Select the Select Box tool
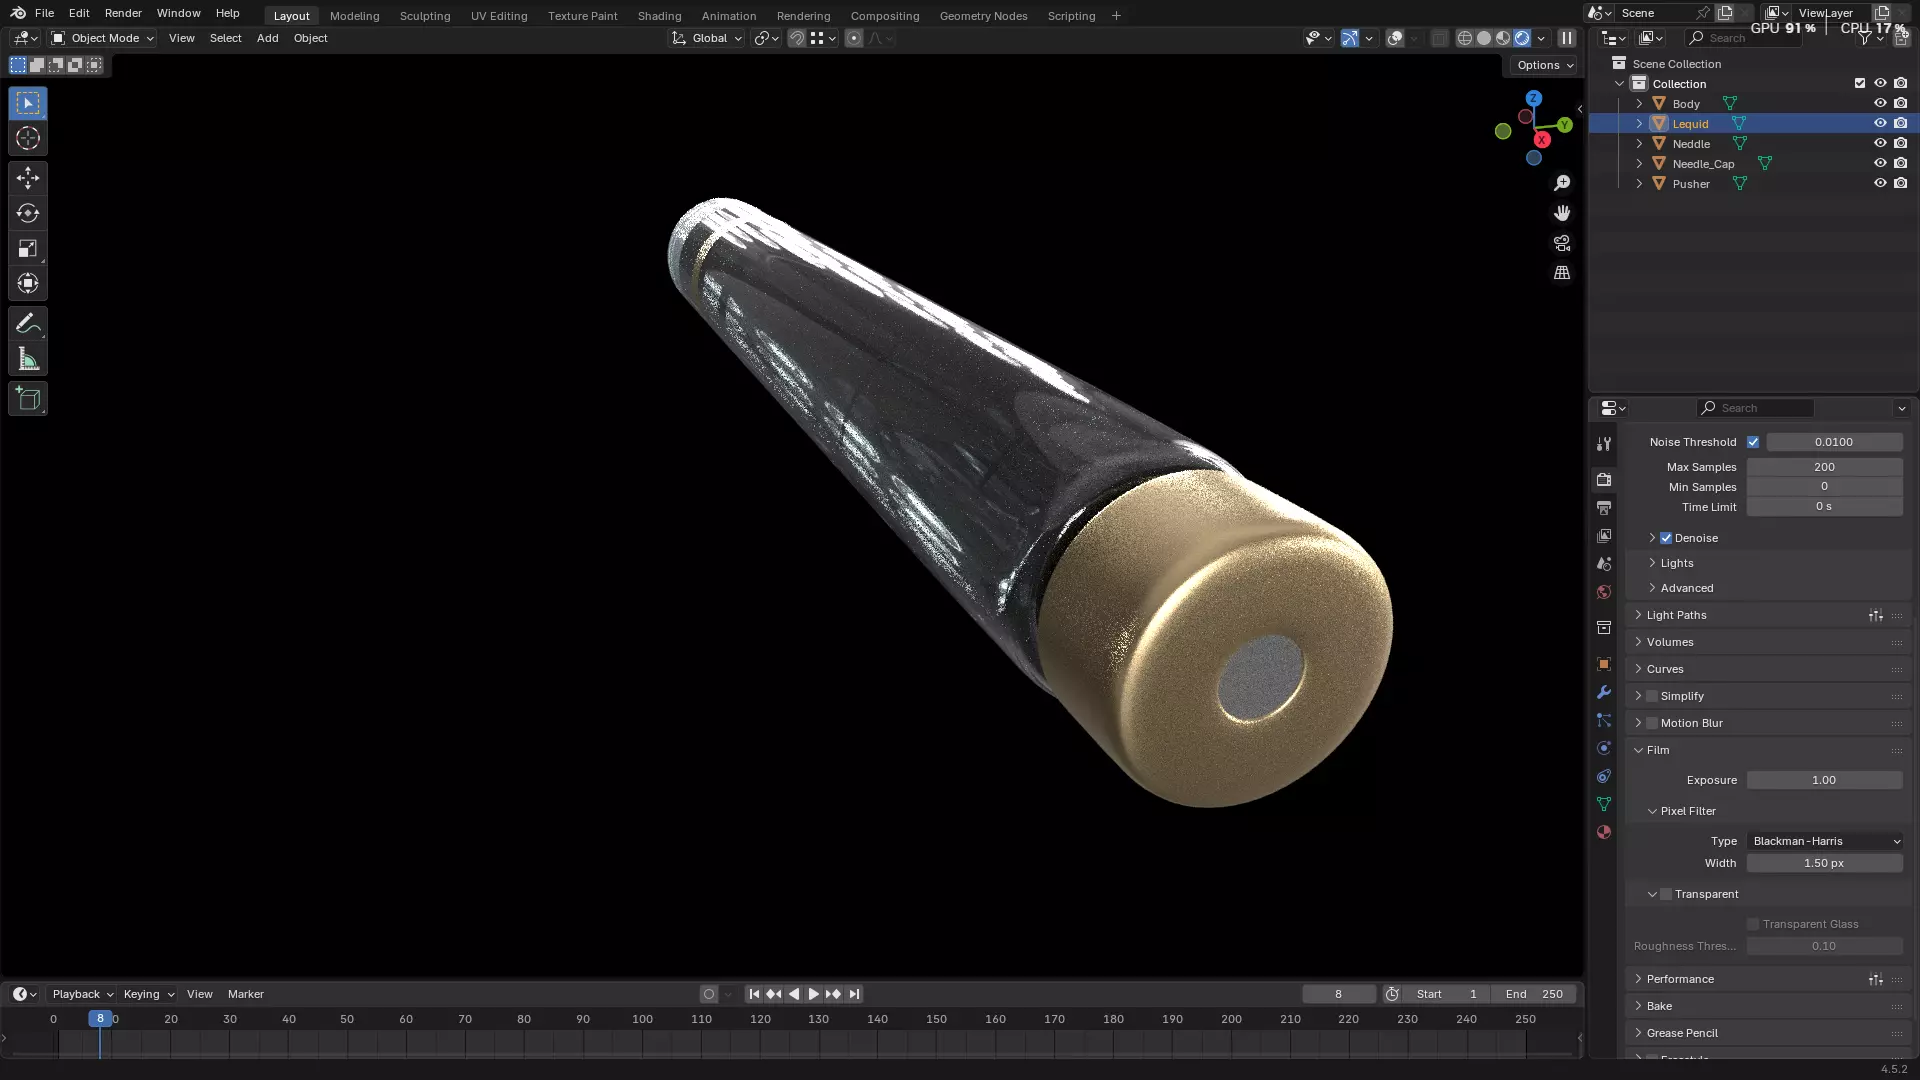The width and height of the screenshot is (1920, 1080). pos(28,103)
